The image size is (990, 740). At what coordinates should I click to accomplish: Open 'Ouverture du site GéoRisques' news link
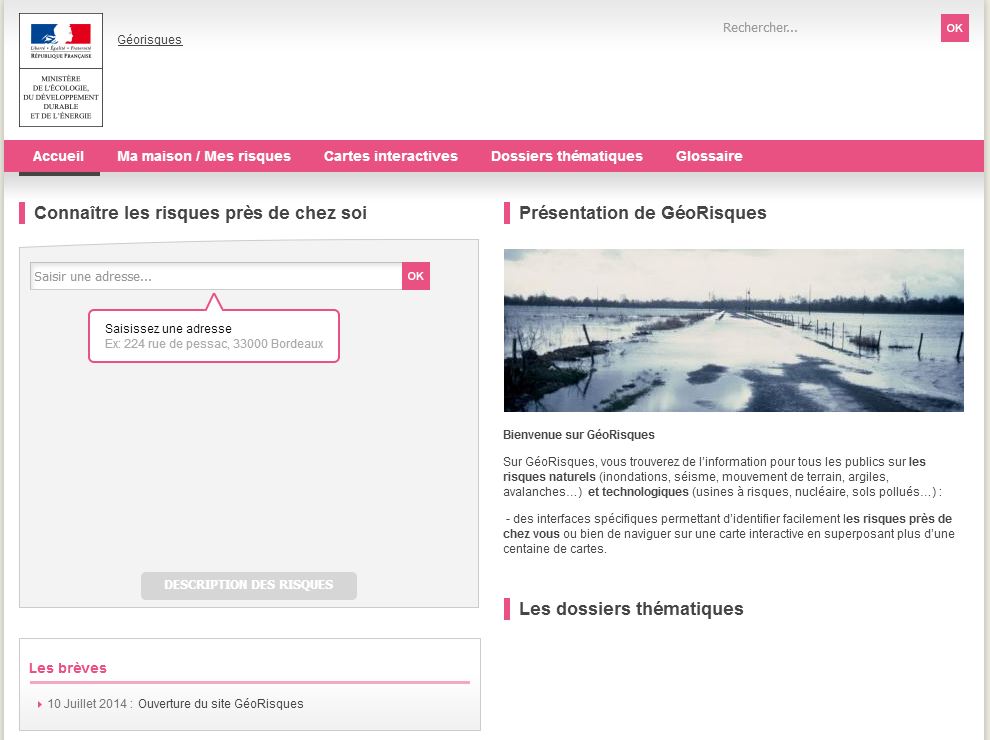pyautogui.click(x=220, y=704)
